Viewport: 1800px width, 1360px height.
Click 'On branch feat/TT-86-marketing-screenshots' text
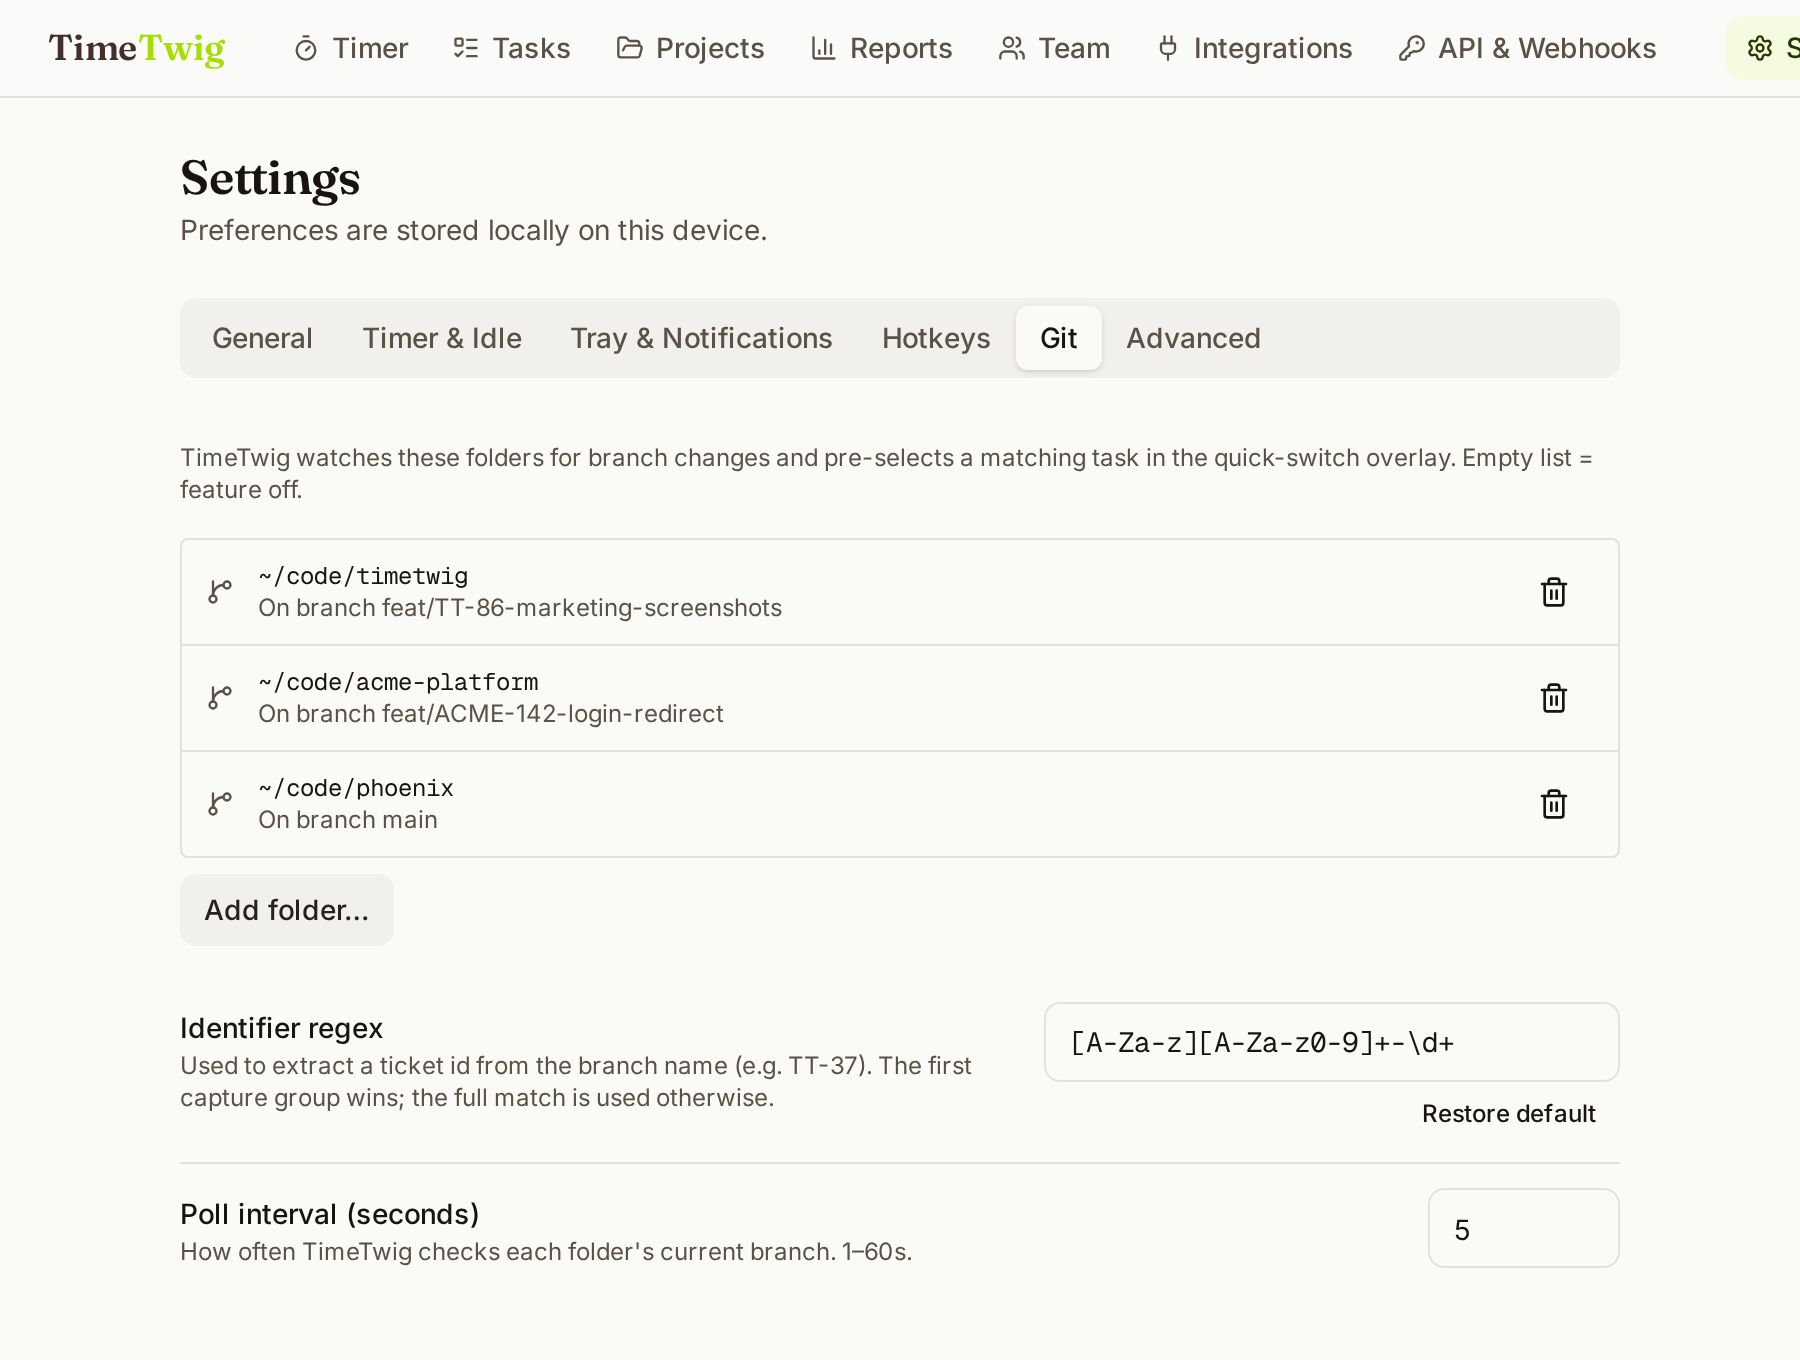point(520,608)
